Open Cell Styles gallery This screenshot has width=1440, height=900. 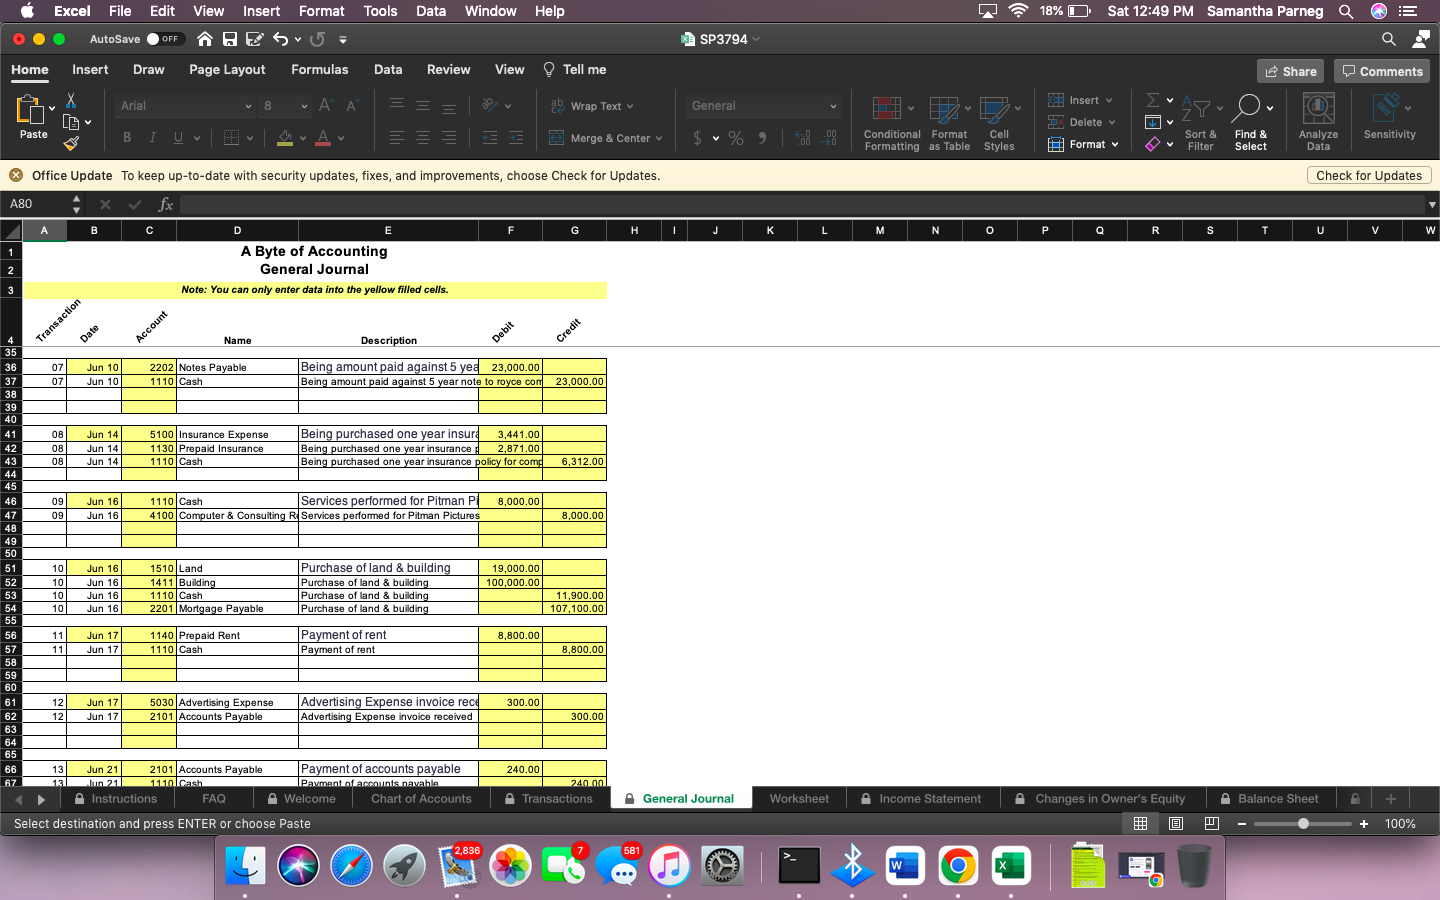[999, 123]
